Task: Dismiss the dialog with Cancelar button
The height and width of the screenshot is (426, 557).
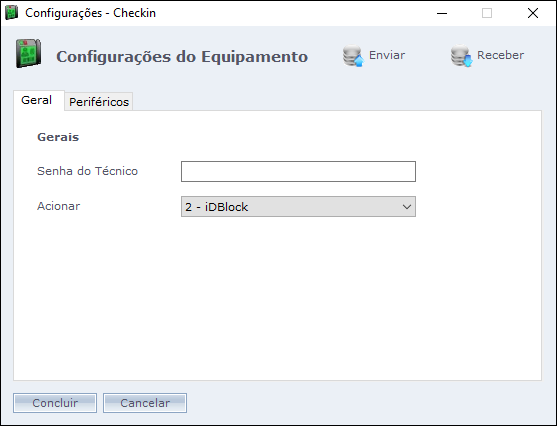Action: (145, 403)
